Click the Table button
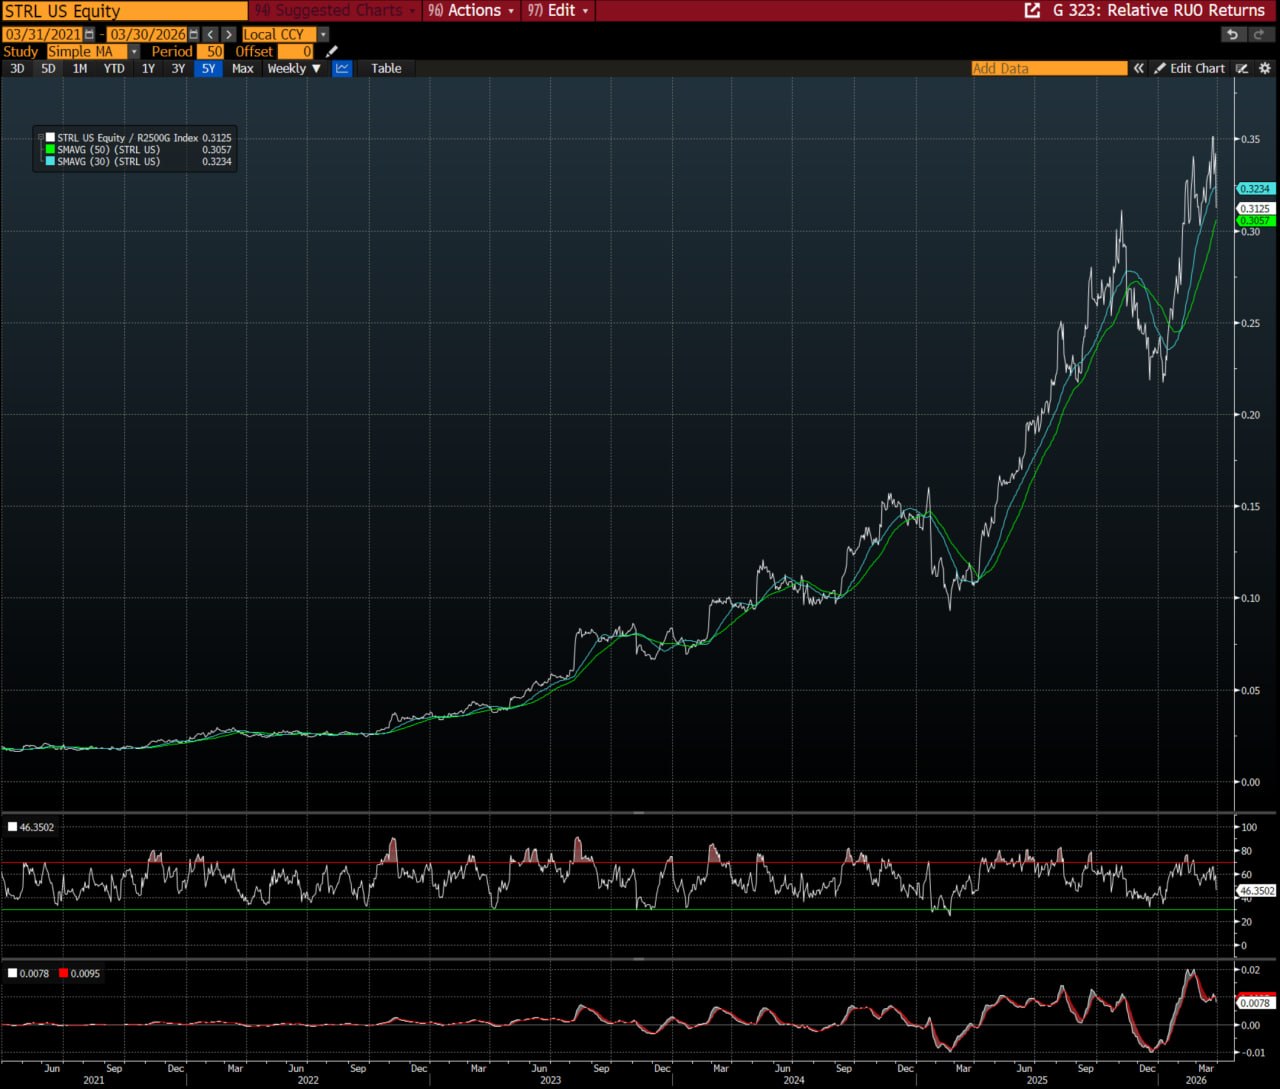Screen dimensions: 1280x1089 pos(385,68)
